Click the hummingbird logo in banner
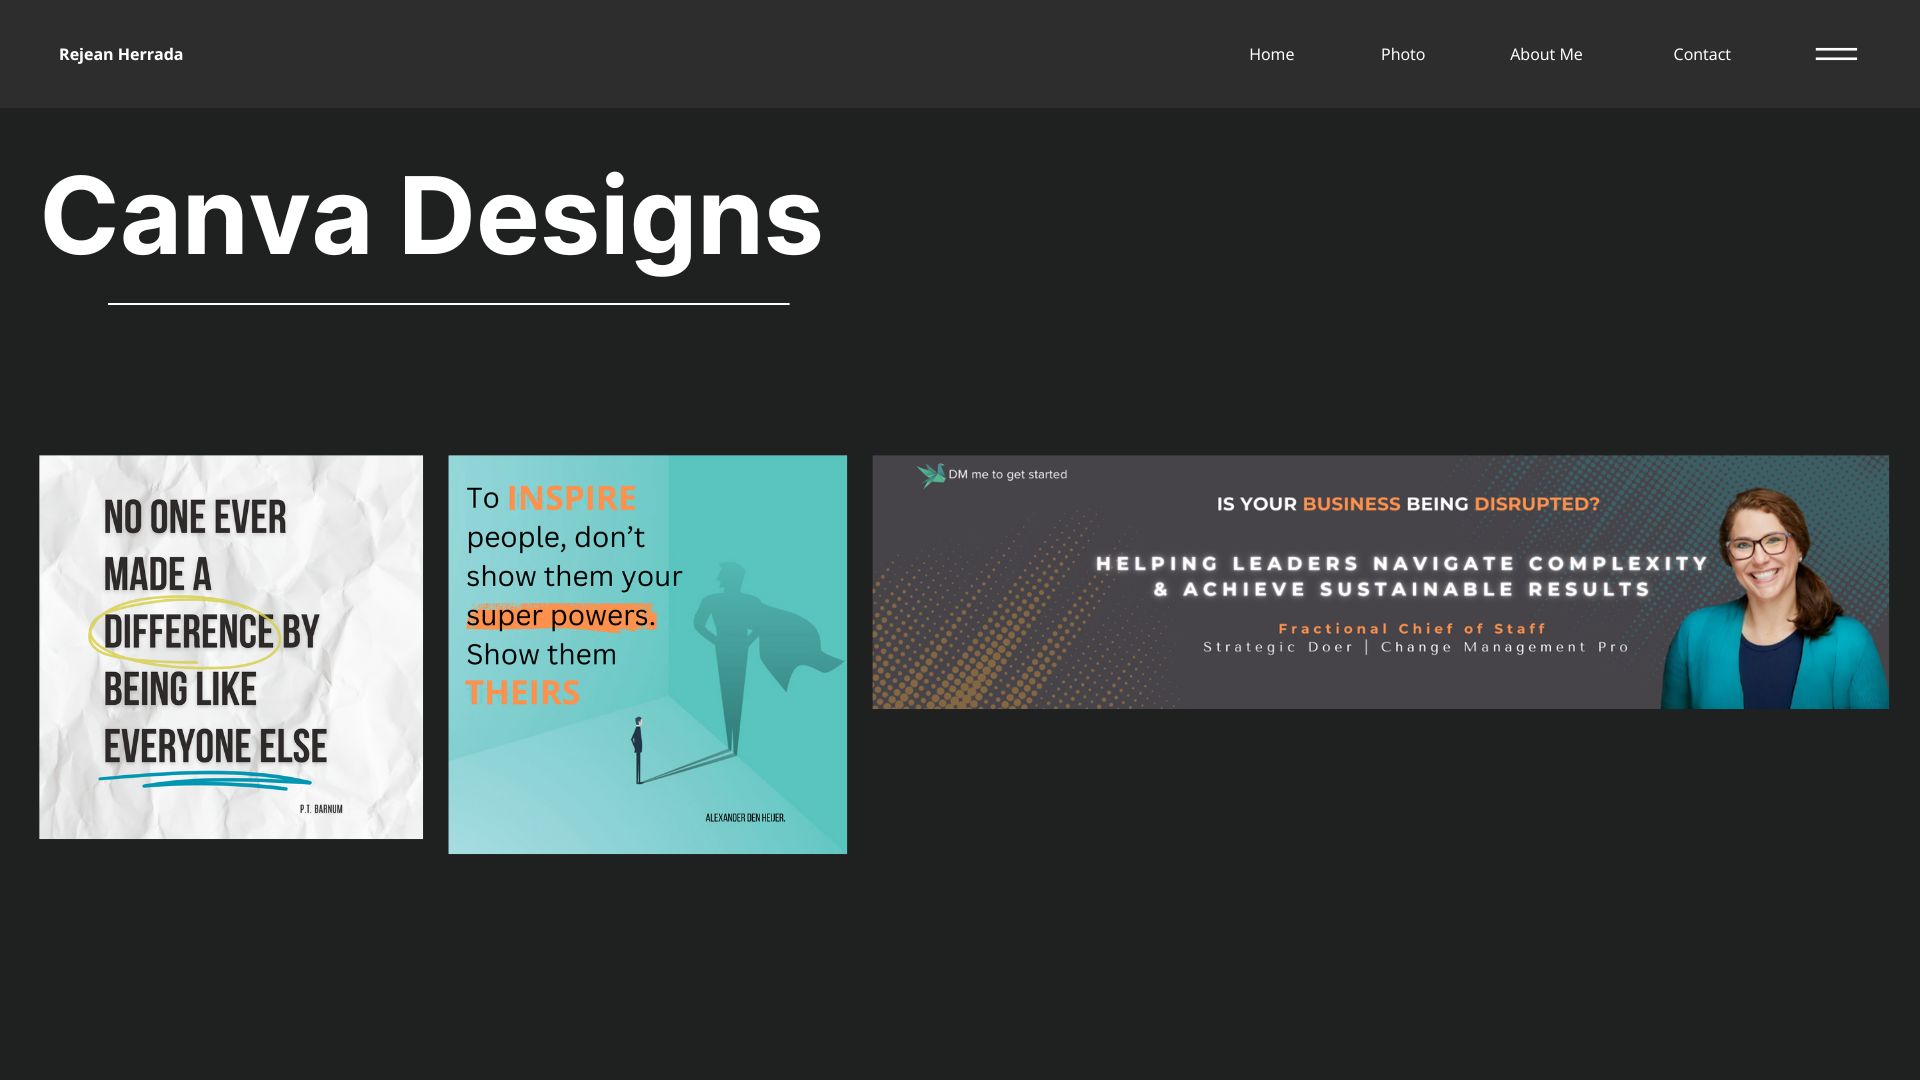The image size is (1920, 1080). tap(932, 474)
